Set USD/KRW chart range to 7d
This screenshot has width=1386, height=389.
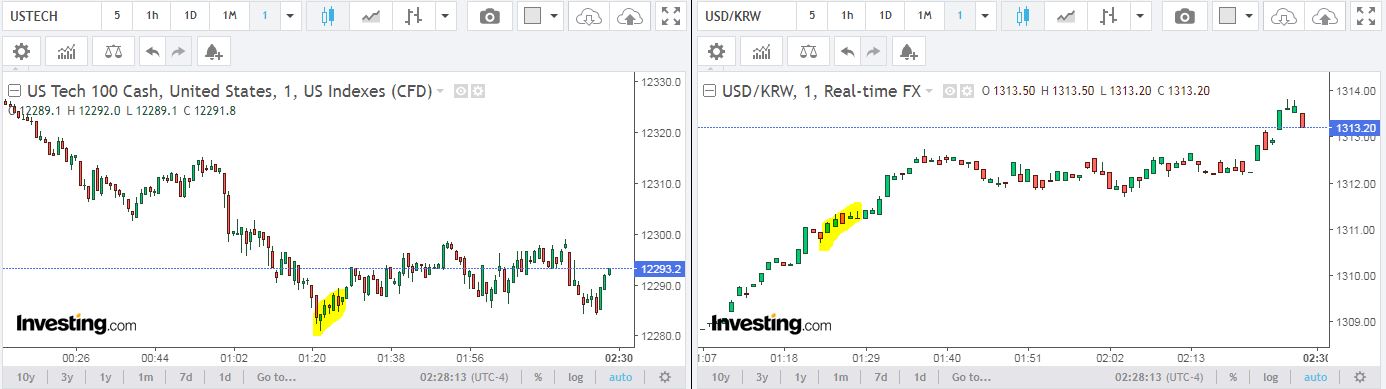[880, 377]
